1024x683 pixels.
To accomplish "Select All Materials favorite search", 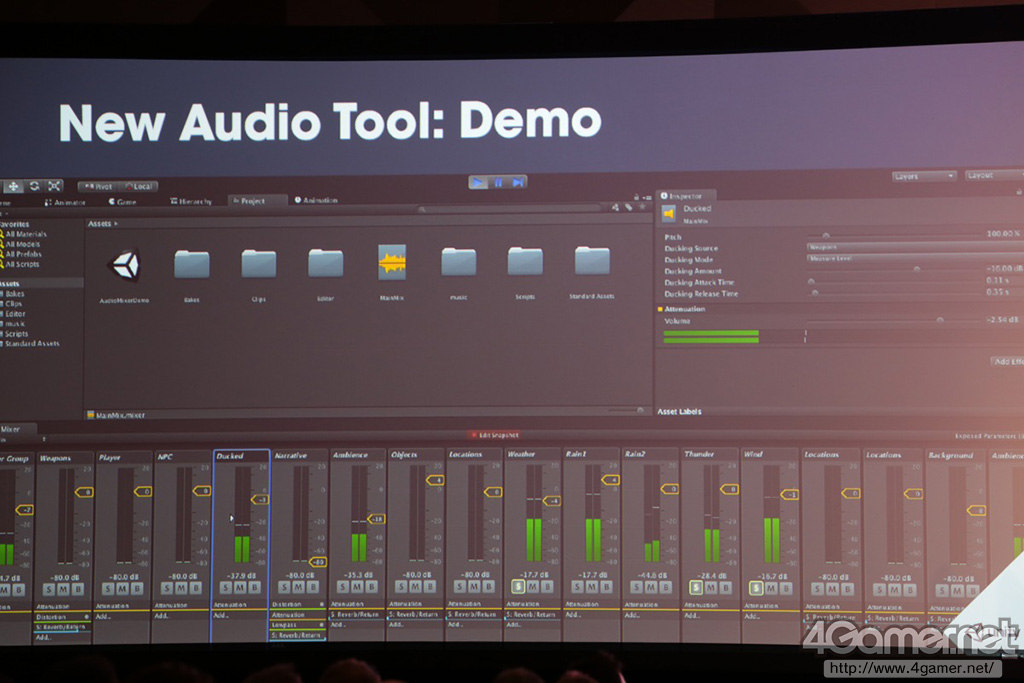I will 25,234.
